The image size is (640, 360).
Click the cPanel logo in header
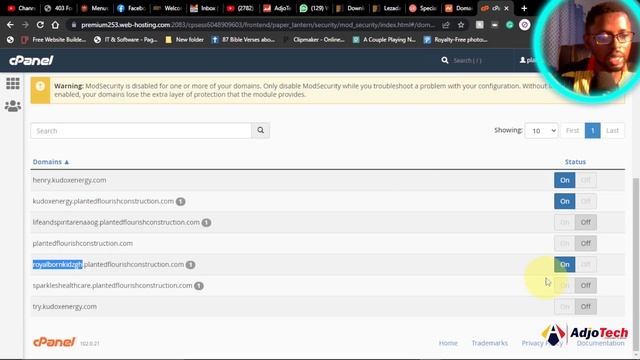pos(31,60)
